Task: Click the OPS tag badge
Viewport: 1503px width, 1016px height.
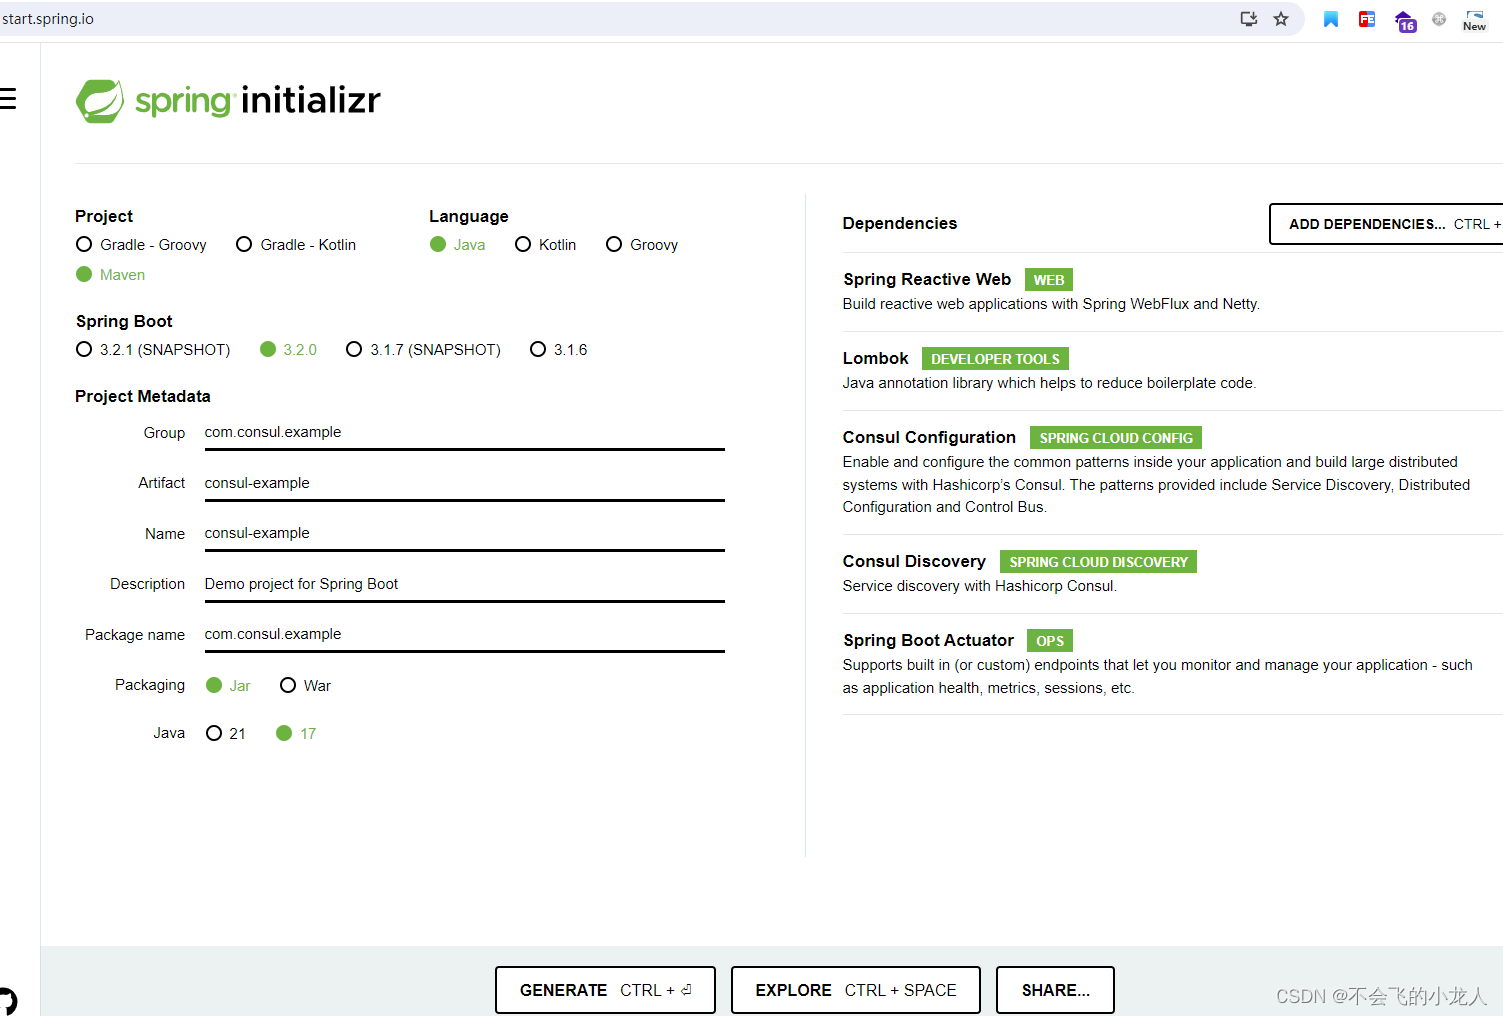Action: click(x=1050, y=641)
